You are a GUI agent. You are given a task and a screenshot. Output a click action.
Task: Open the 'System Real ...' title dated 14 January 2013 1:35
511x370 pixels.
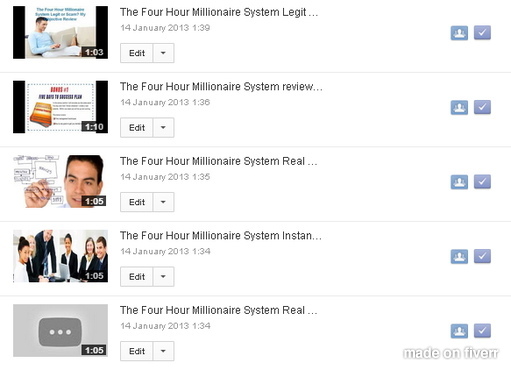coord(219,161)
